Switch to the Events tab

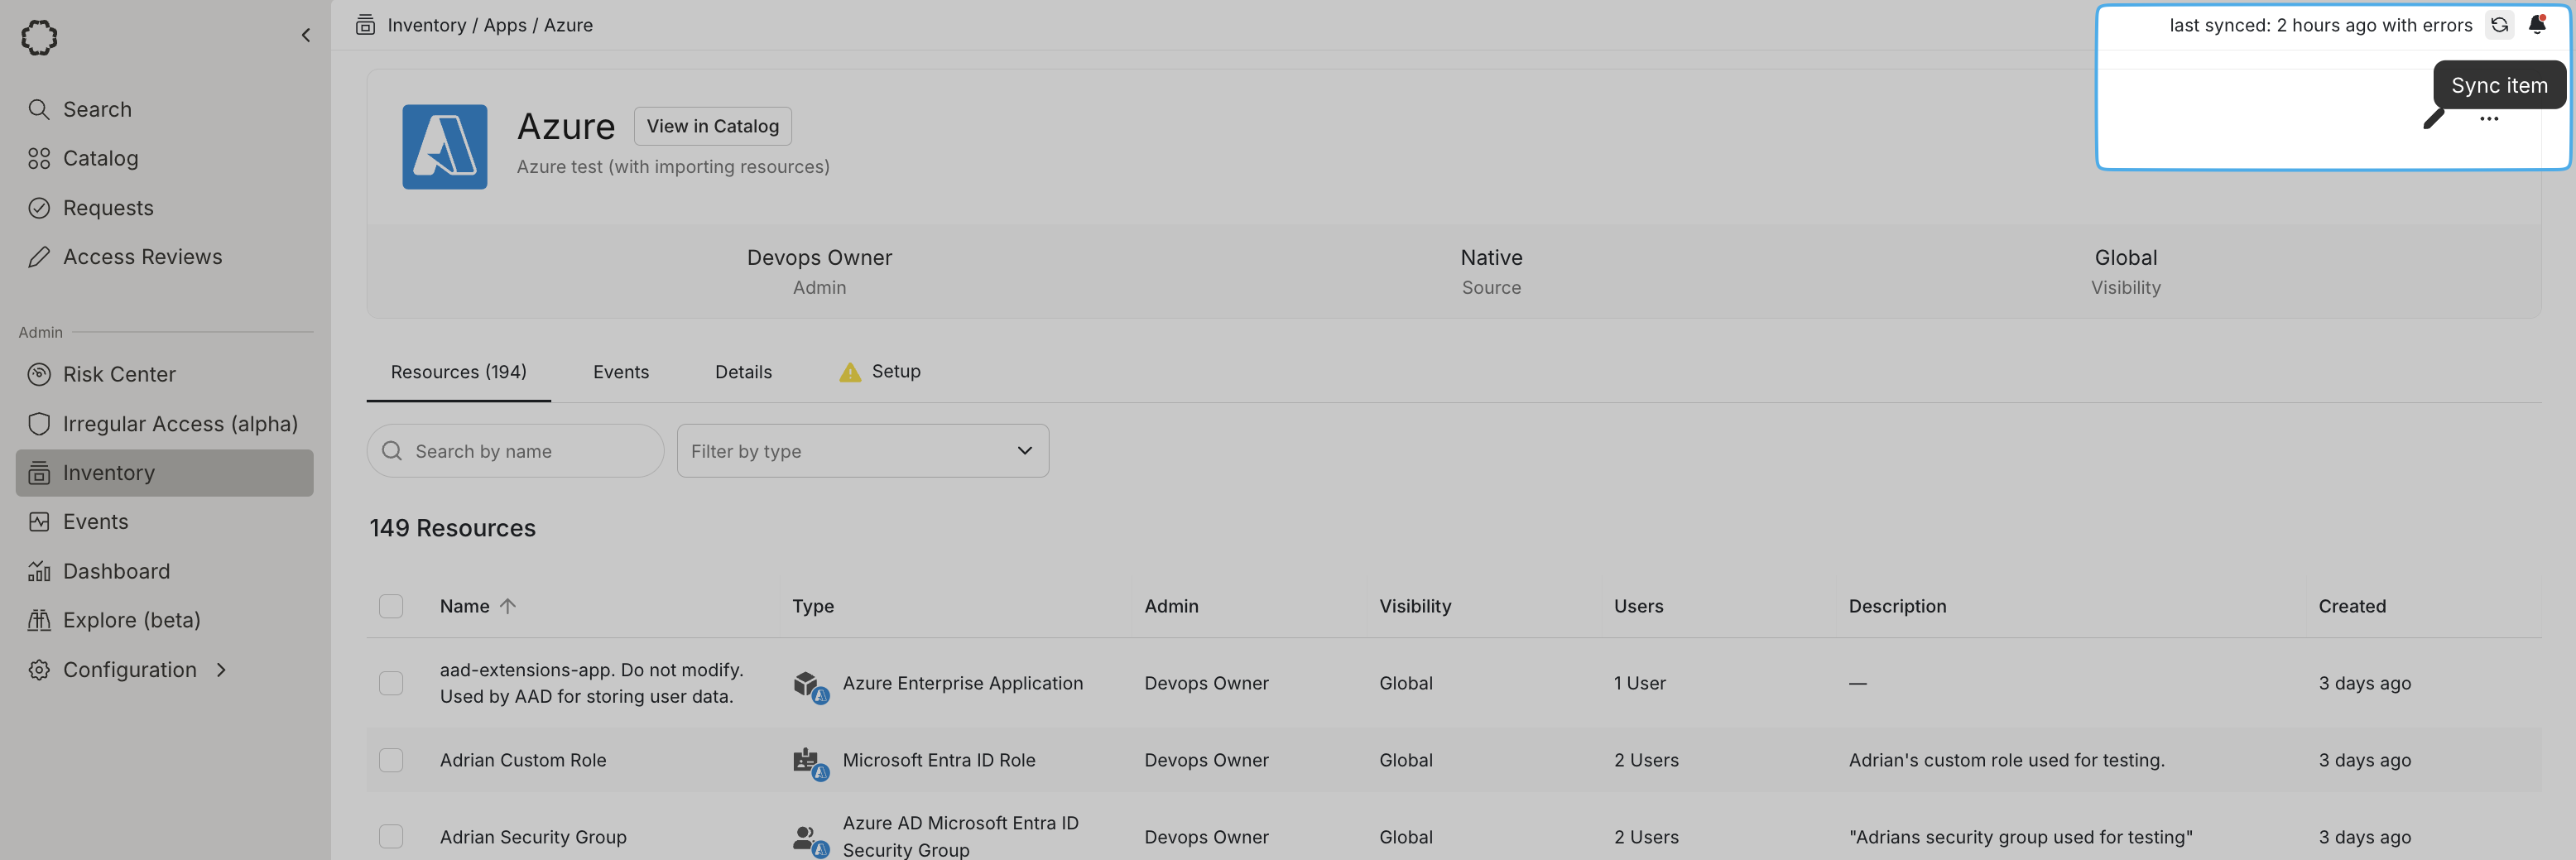click(620, 372)
